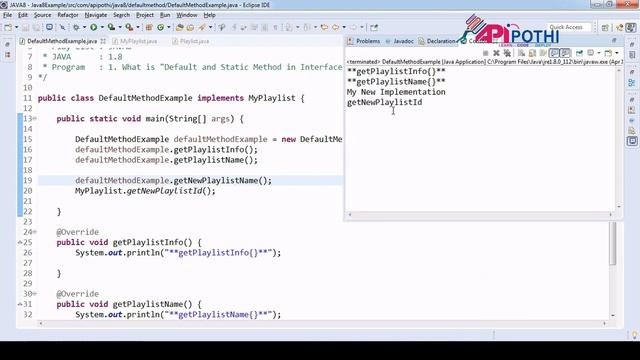Expand the Open Console dropdown arrow

tap(617, 53)
